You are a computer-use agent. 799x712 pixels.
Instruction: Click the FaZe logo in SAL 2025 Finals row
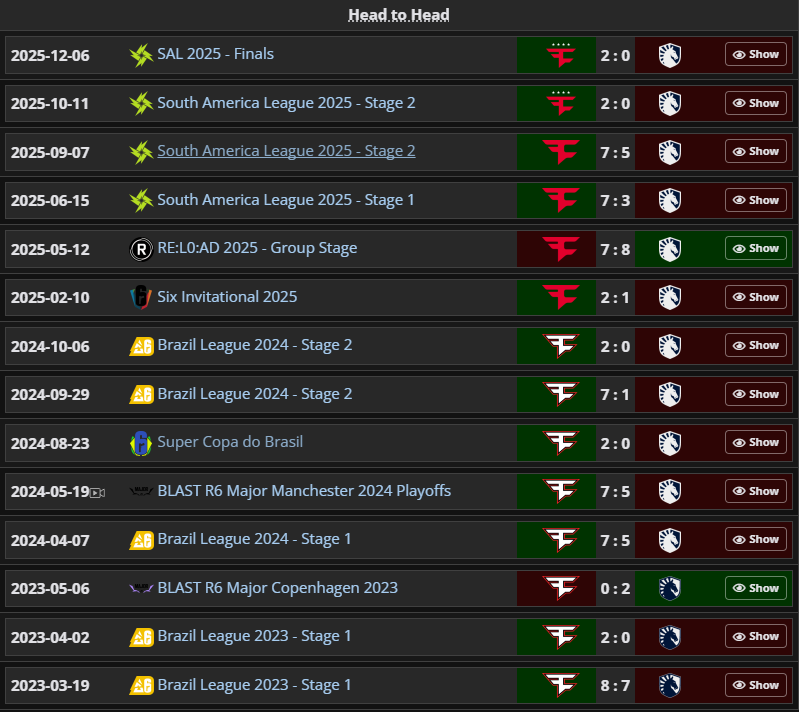click(561, 55)
